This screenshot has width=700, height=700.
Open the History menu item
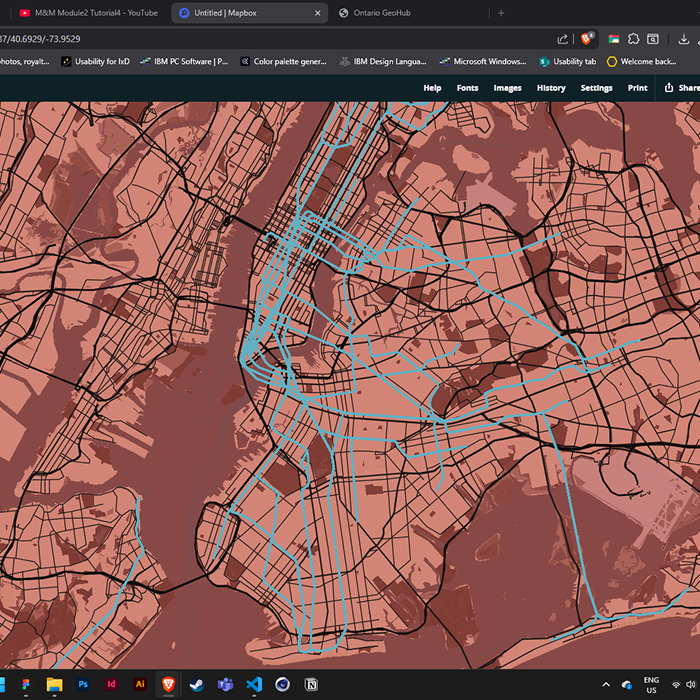551,88
